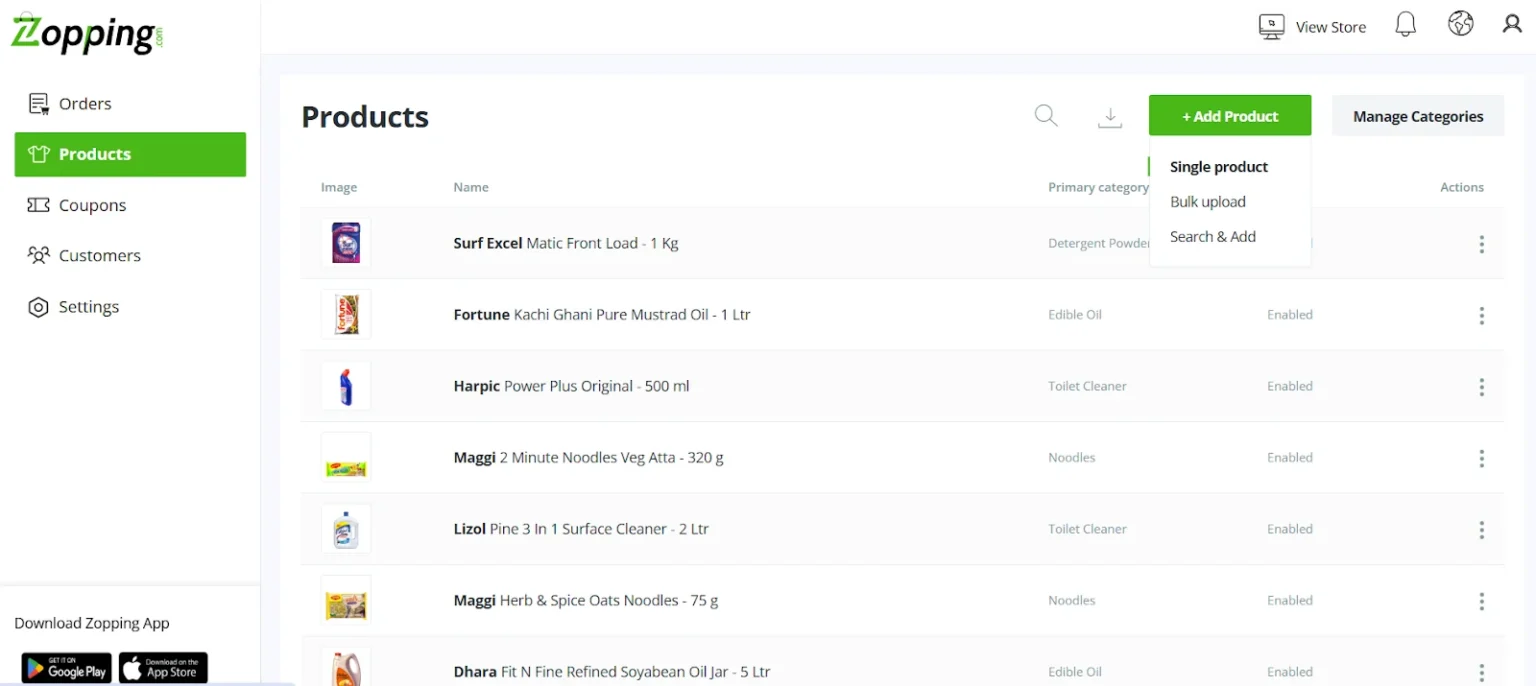The width and height of the screenshot is (1536, 686).
Task: Search products with magnifier icon
Action: [x=1046, y=116]
